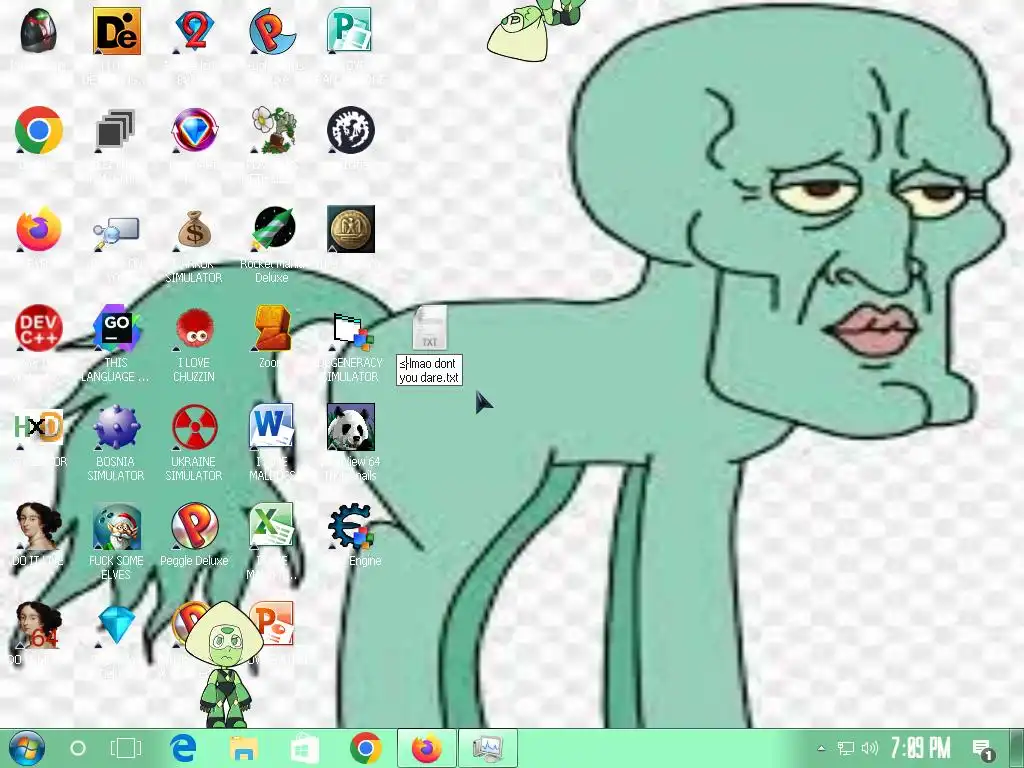Open File Explorer from the taskbar
The image size is (1024, 768).
tap(244, 748)
